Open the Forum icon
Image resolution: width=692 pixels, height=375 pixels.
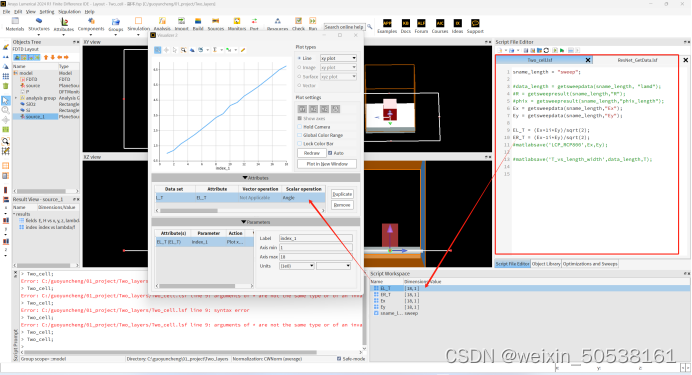coord(421,23)
